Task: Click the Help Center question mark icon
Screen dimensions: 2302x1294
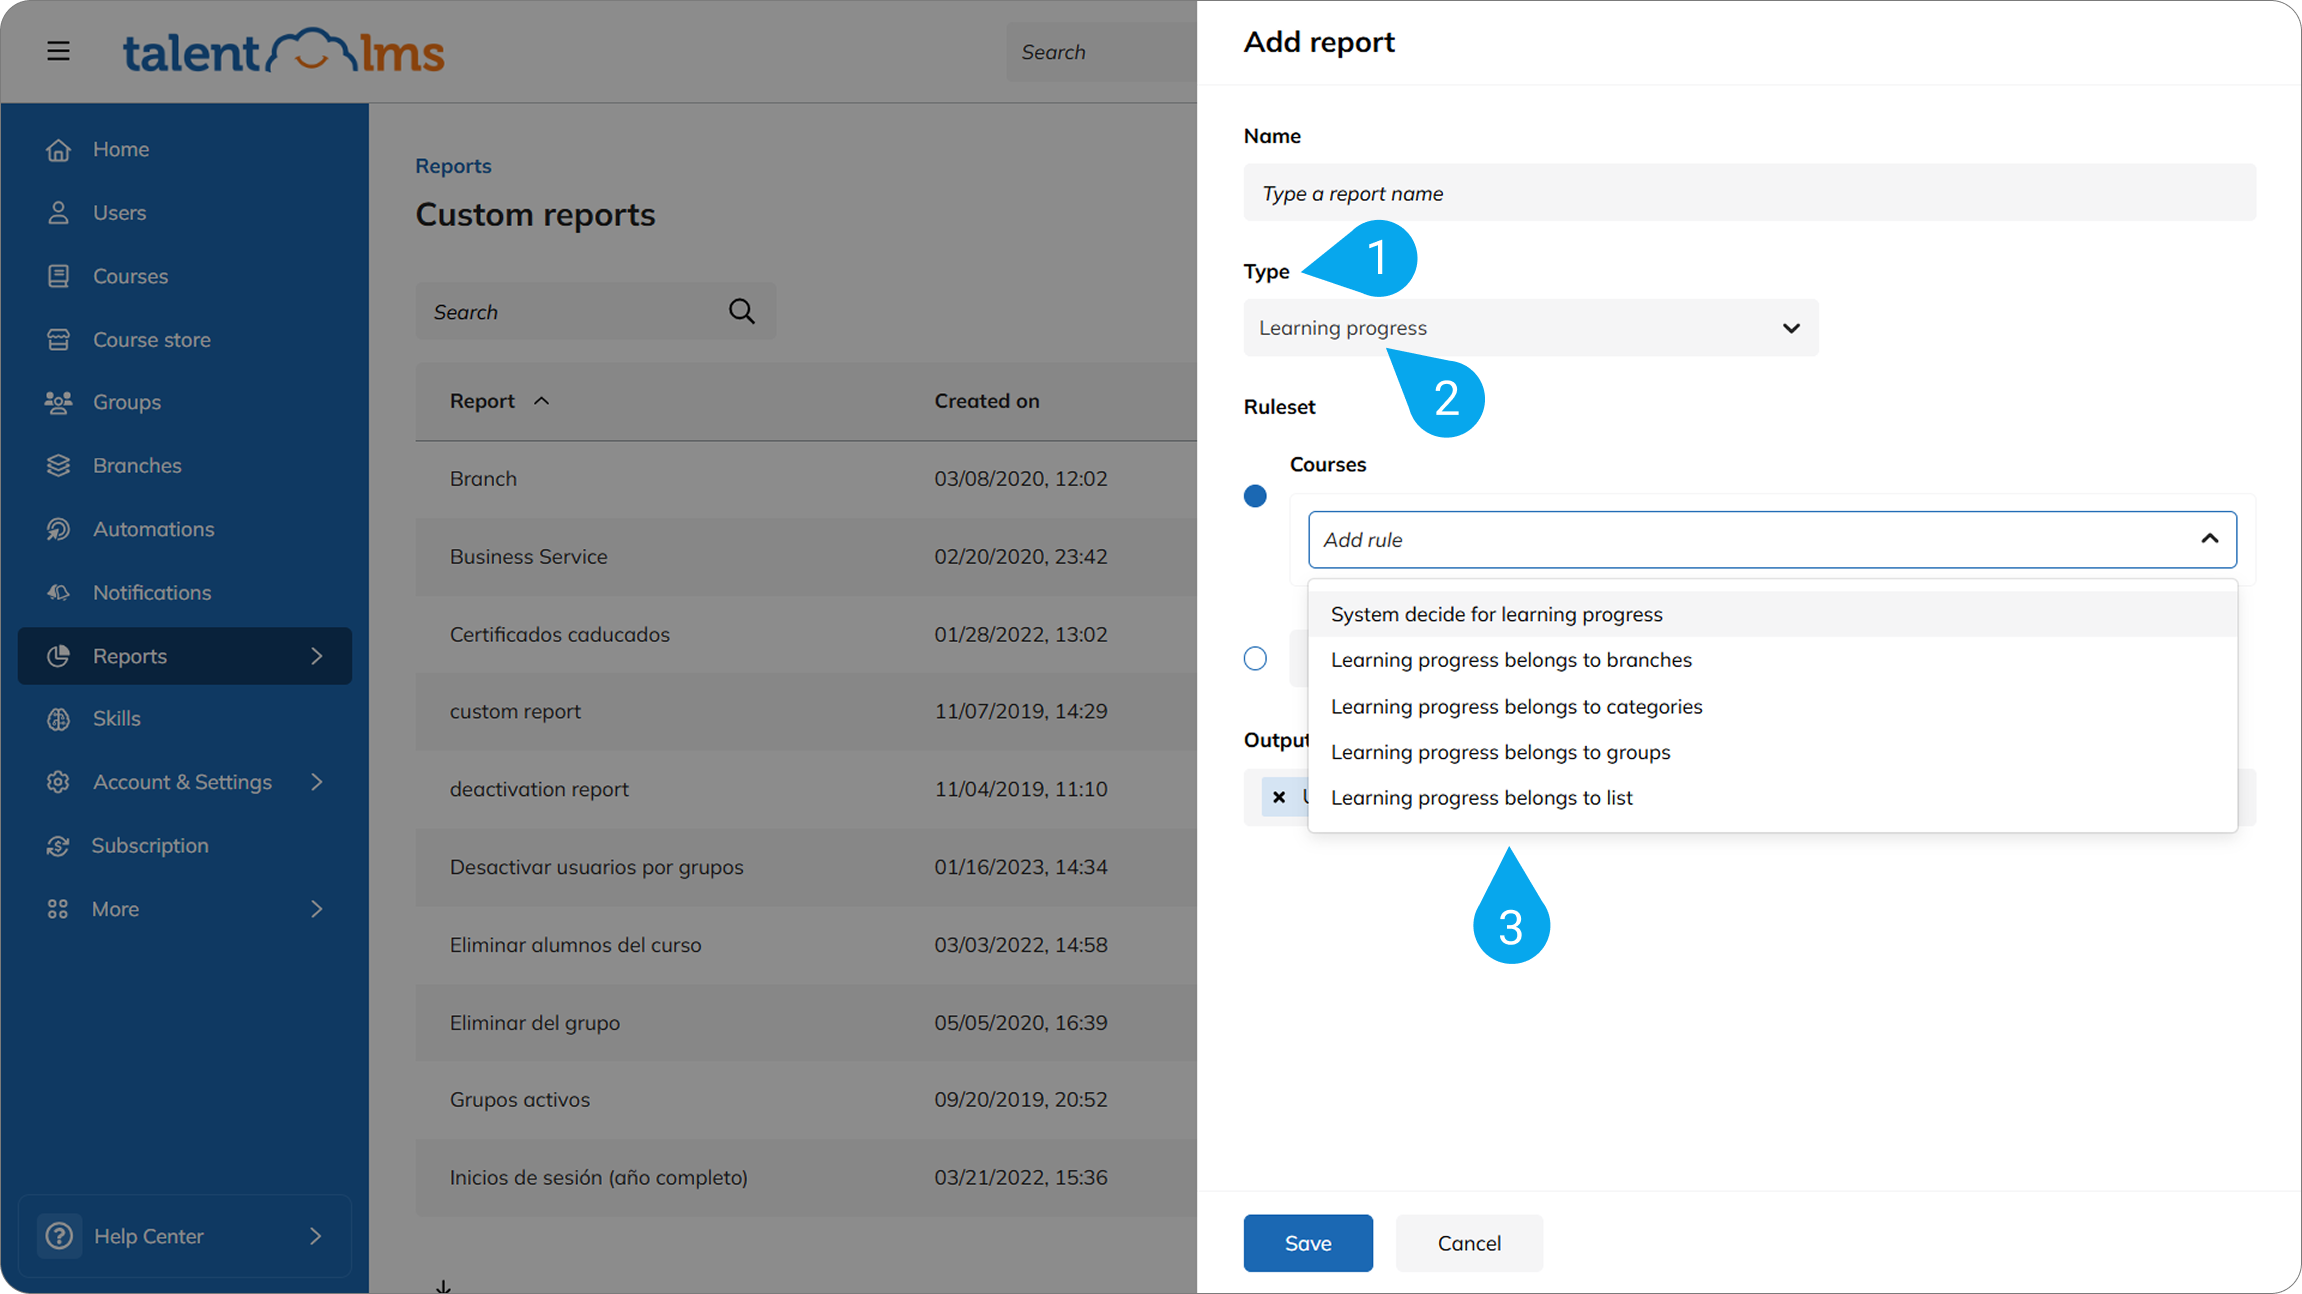Action: pyautogui.click(x=59, y=1236)
